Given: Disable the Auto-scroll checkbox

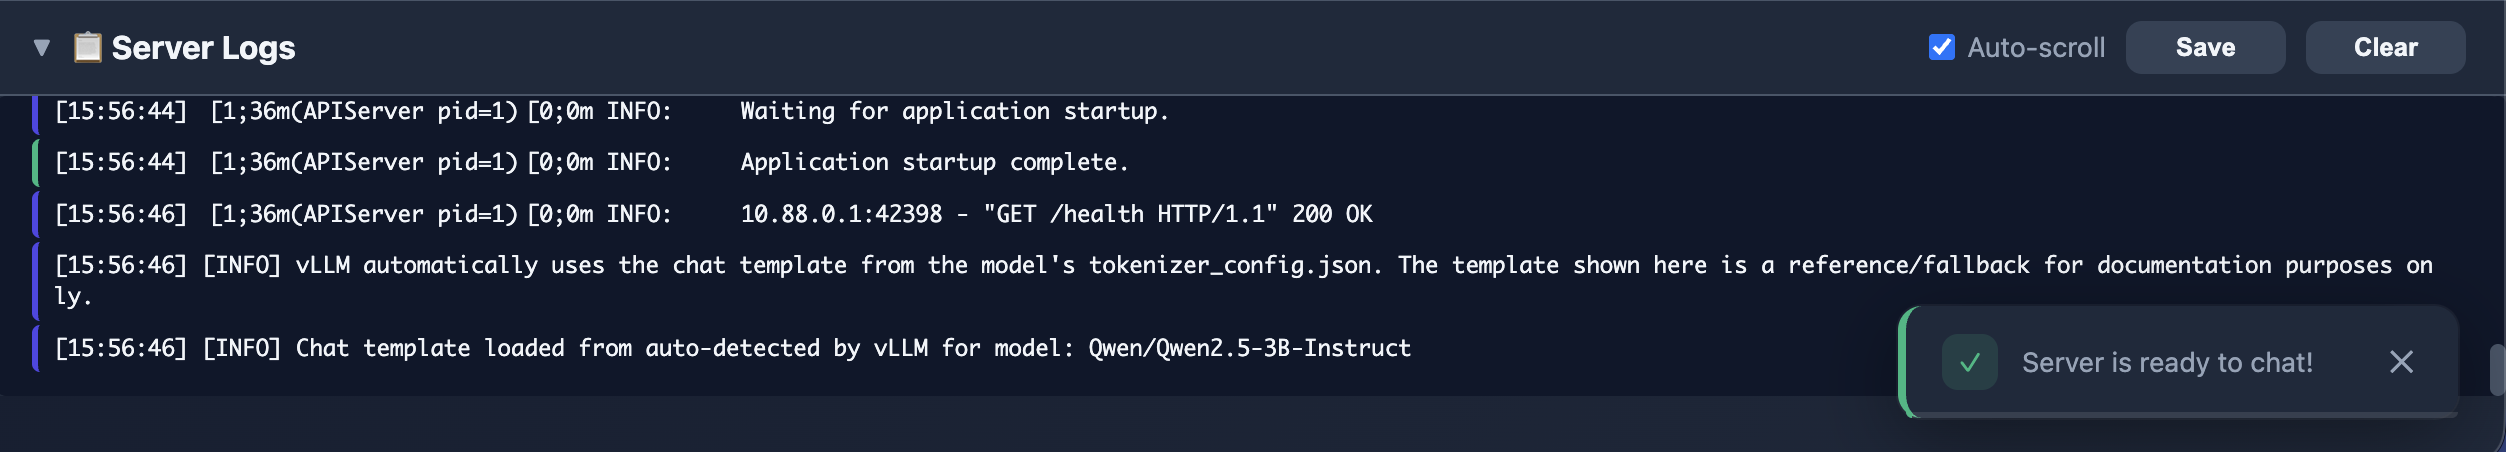Looking at the screenshot, I should (1941, 47).
